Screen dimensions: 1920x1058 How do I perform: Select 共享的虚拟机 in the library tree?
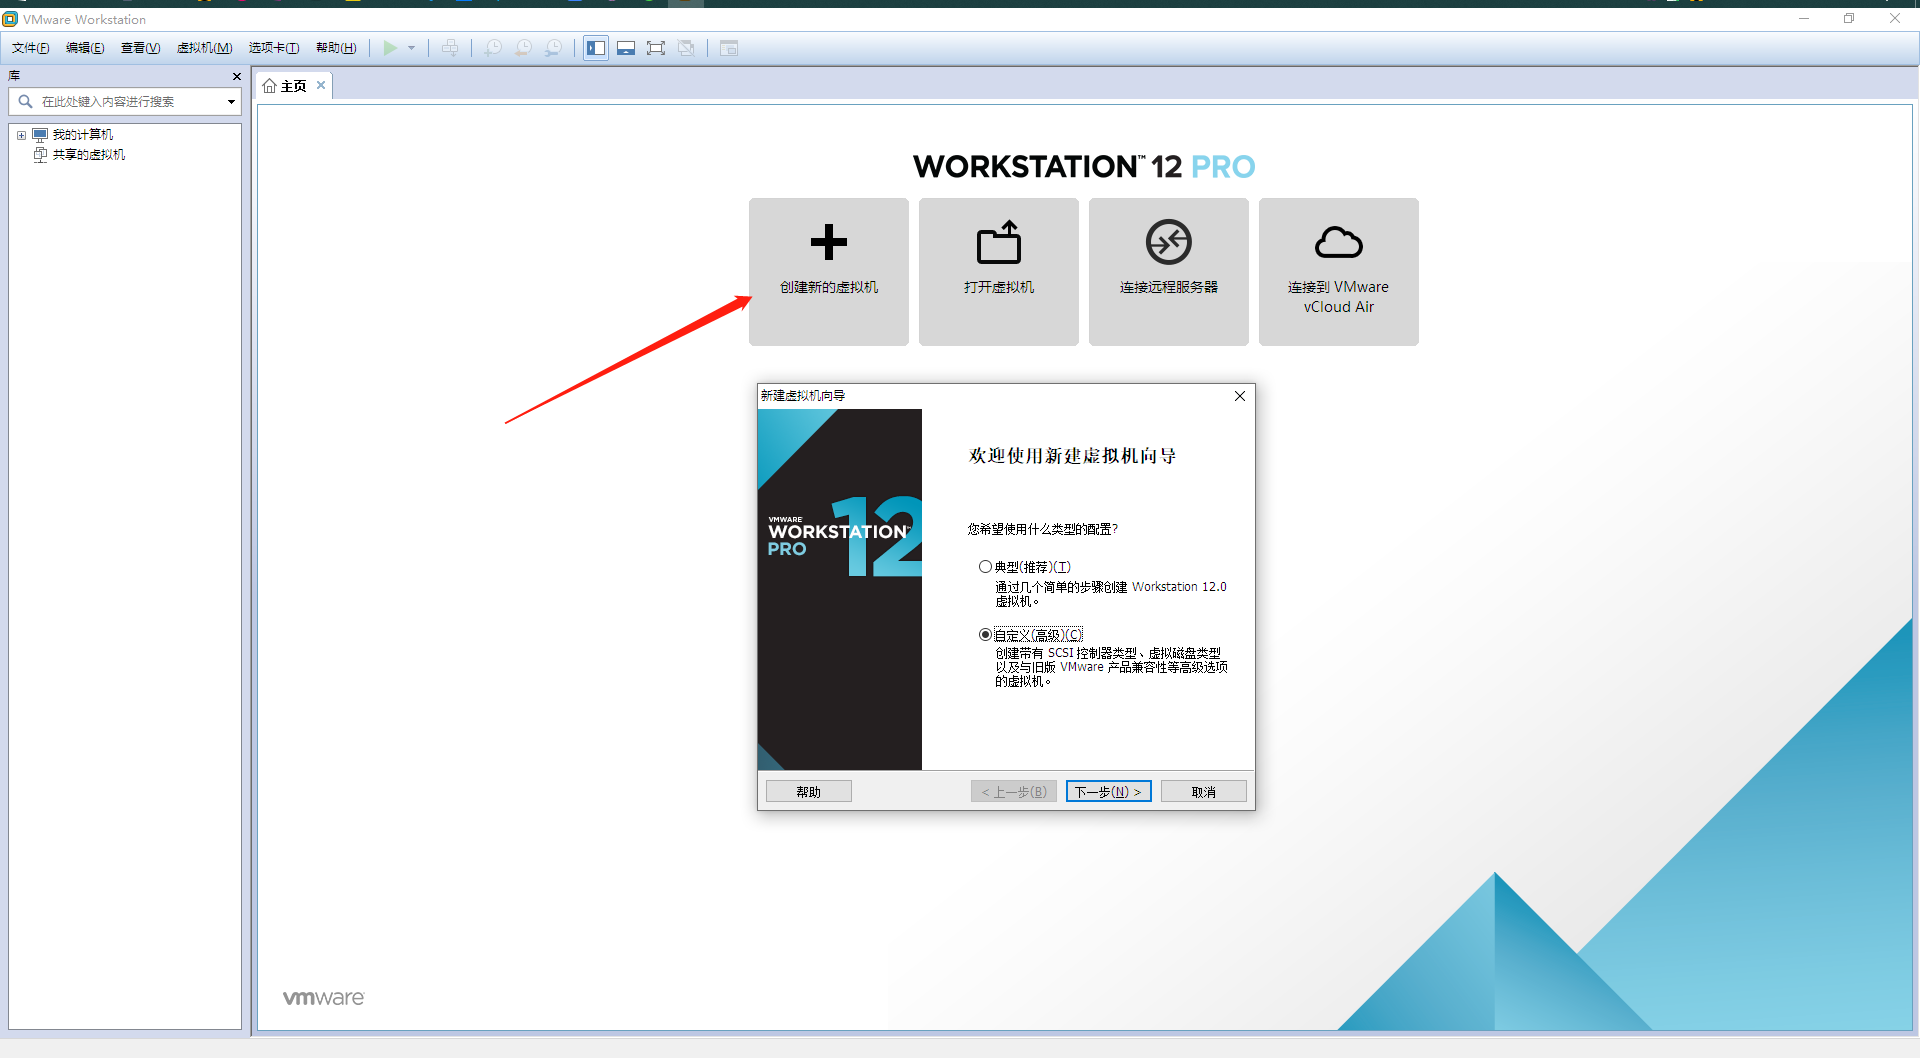88,155
